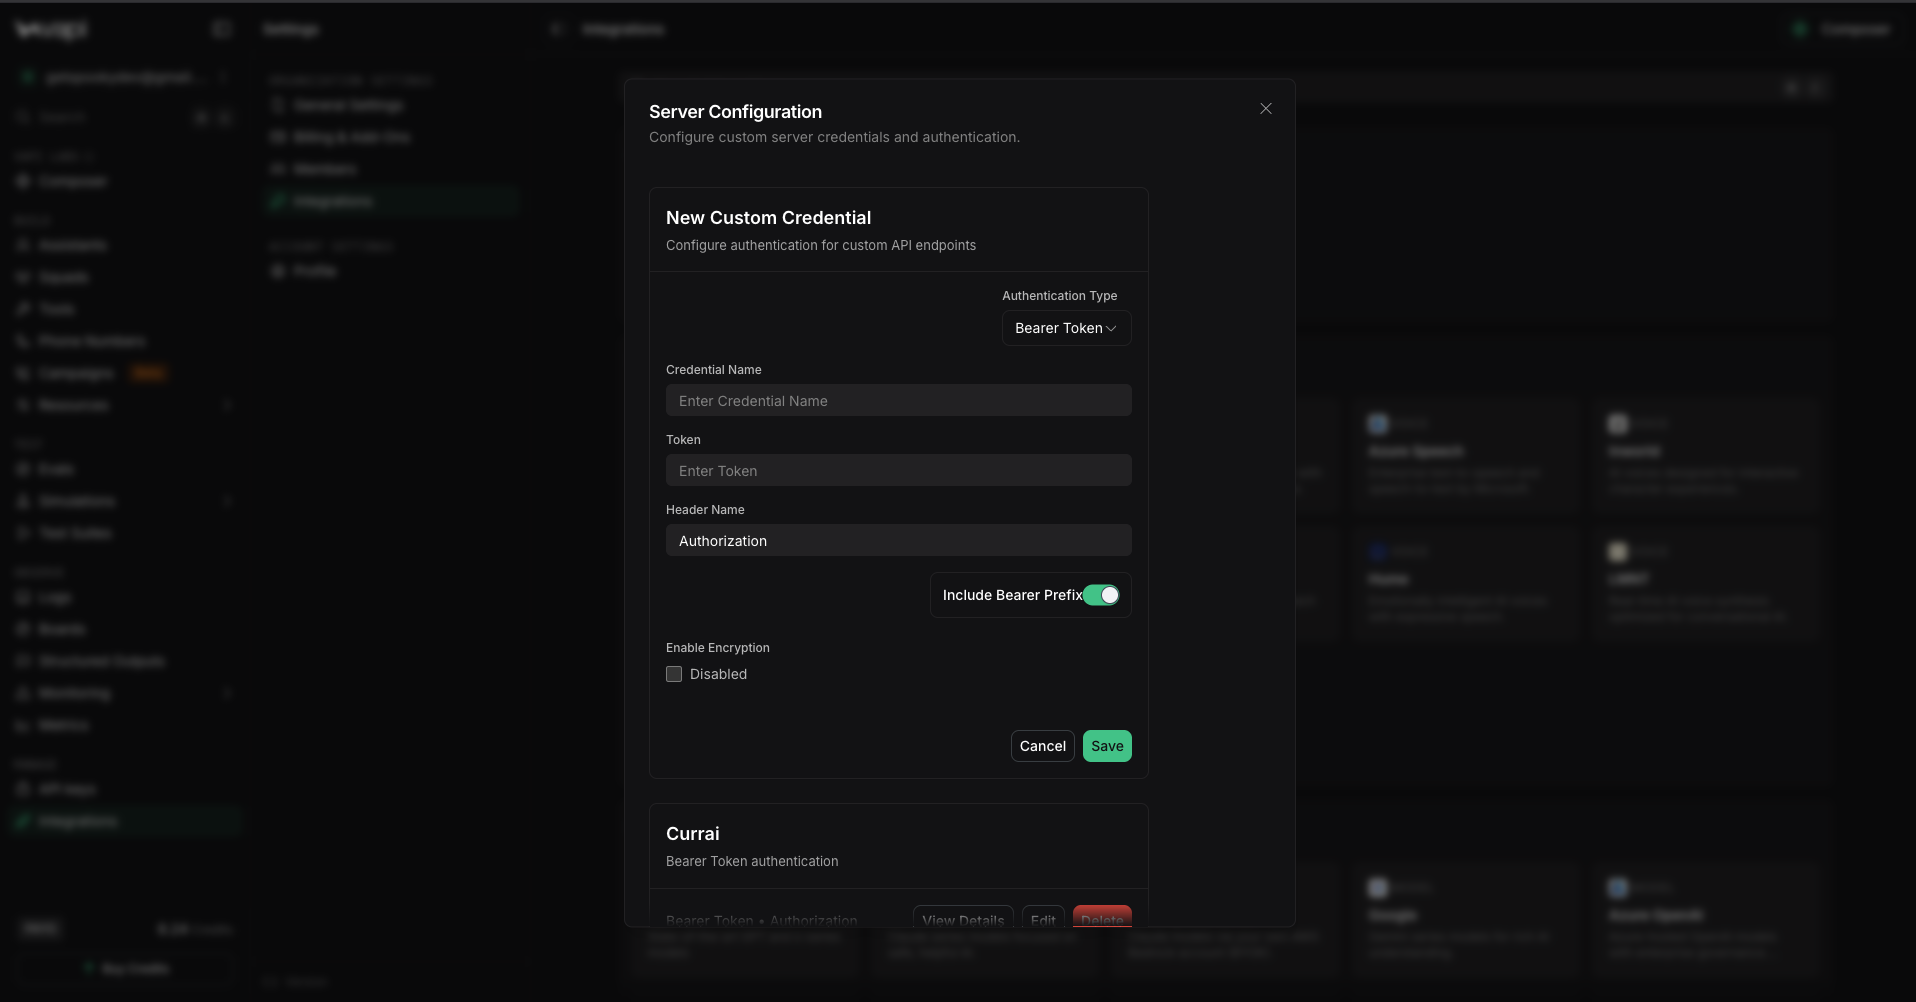Click 'Bearer Token authentication' subtitle
The height and width of the screenshot is (1002, 1916).
tap(752, 861)
